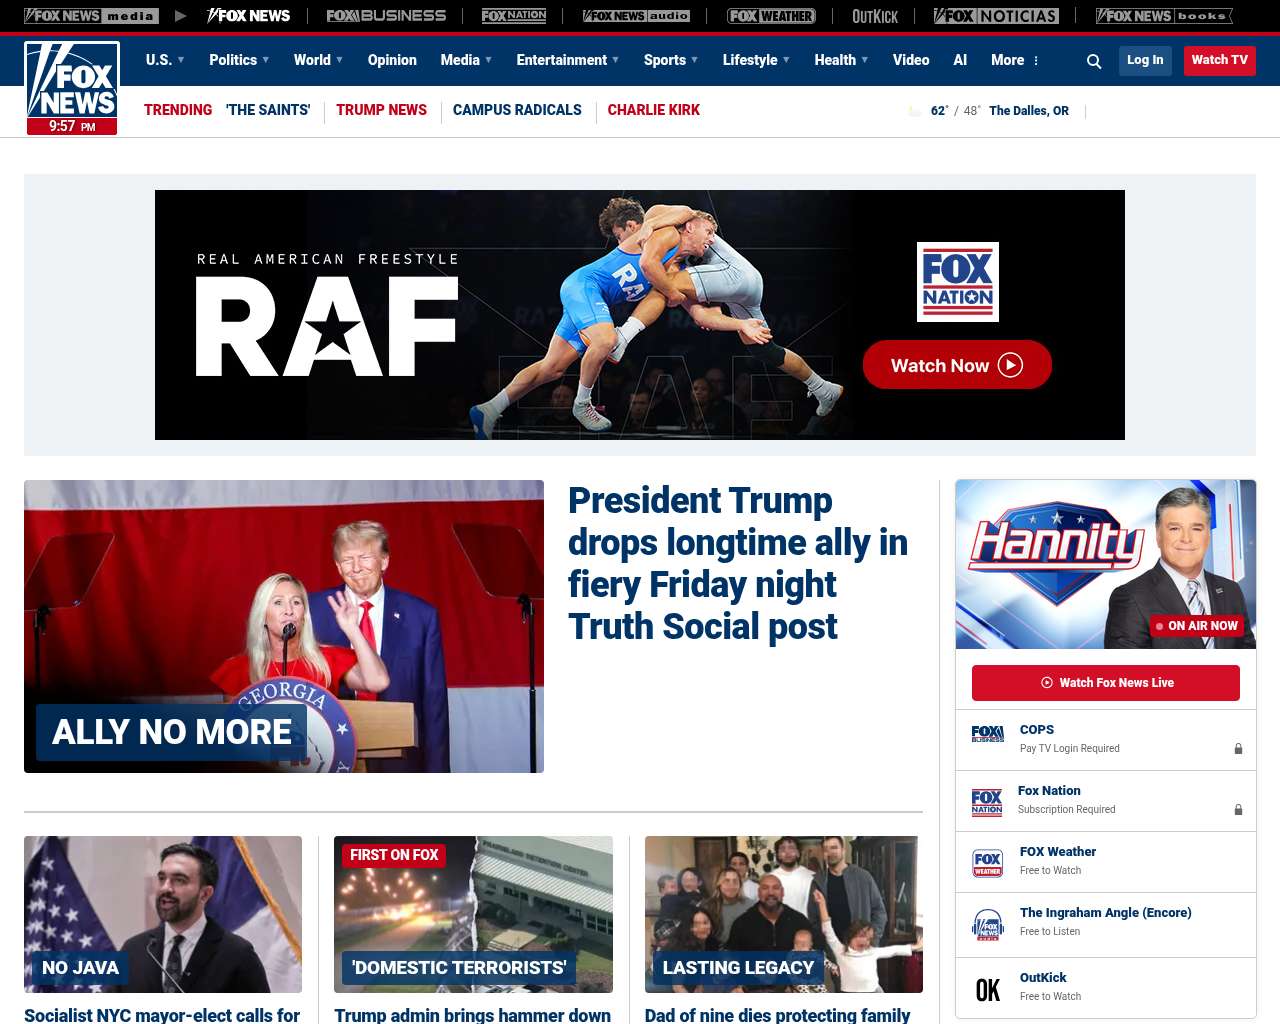The width and height of the screenshot is (1280, 1024).
Task: Open the More vertical dots menu icon
Action: (x=1036, y=61)
